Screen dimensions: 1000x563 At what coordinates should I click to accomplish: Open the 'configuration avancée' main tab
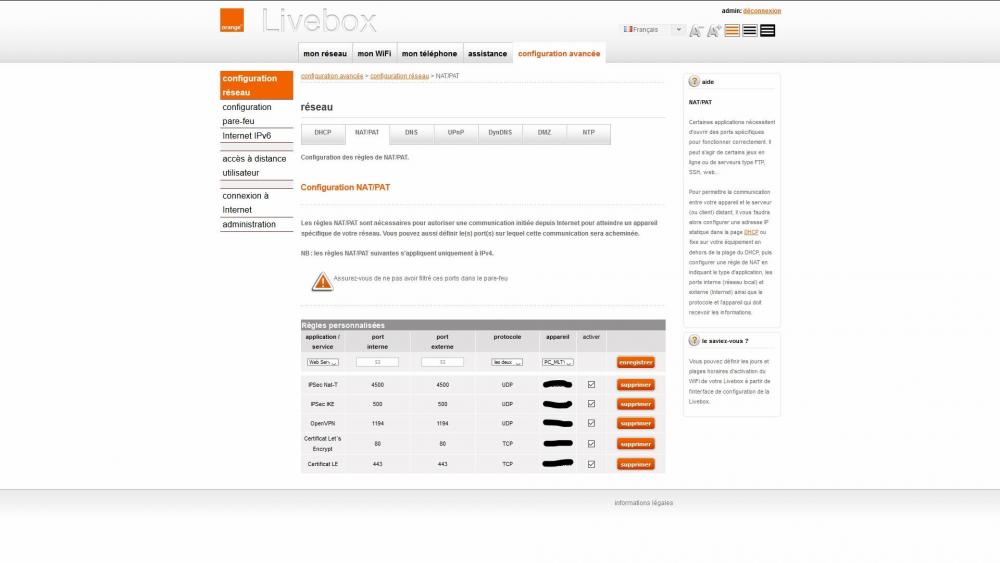(559, 54)
